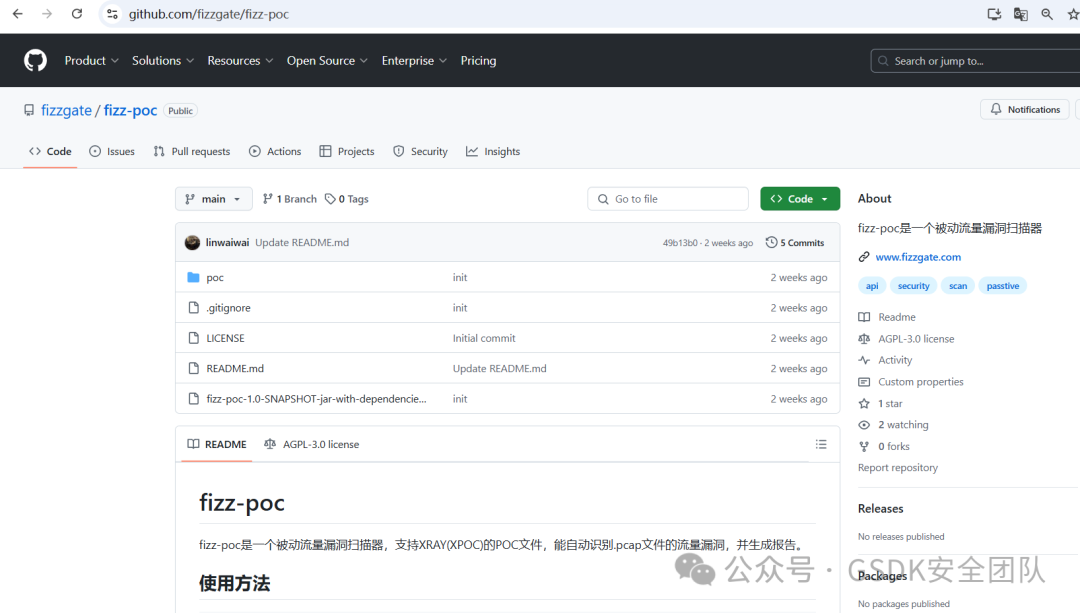View the 1 star stargazers link
The width and height of the screenshot is (1080, 613).
click(880, 404)
